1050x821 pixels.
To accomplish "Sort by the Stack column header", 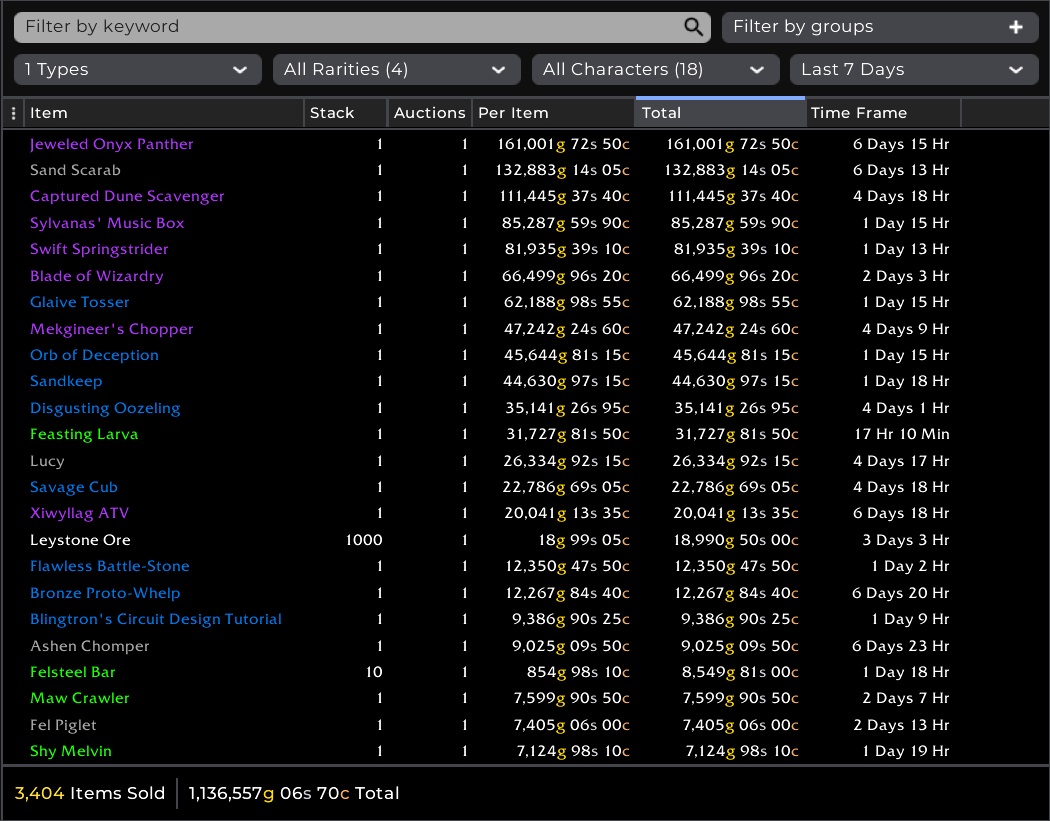I will pos(346,113).
